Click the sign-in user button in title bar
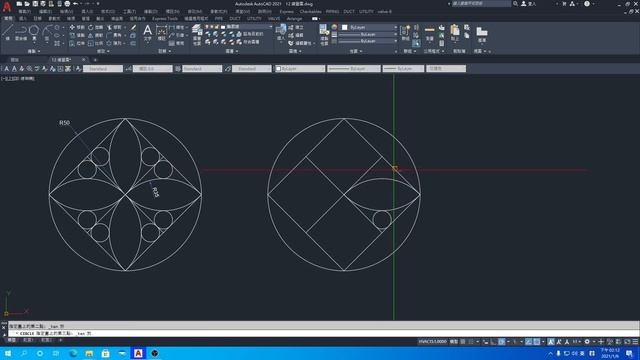640x360 pixels. [x=528, y=4]
